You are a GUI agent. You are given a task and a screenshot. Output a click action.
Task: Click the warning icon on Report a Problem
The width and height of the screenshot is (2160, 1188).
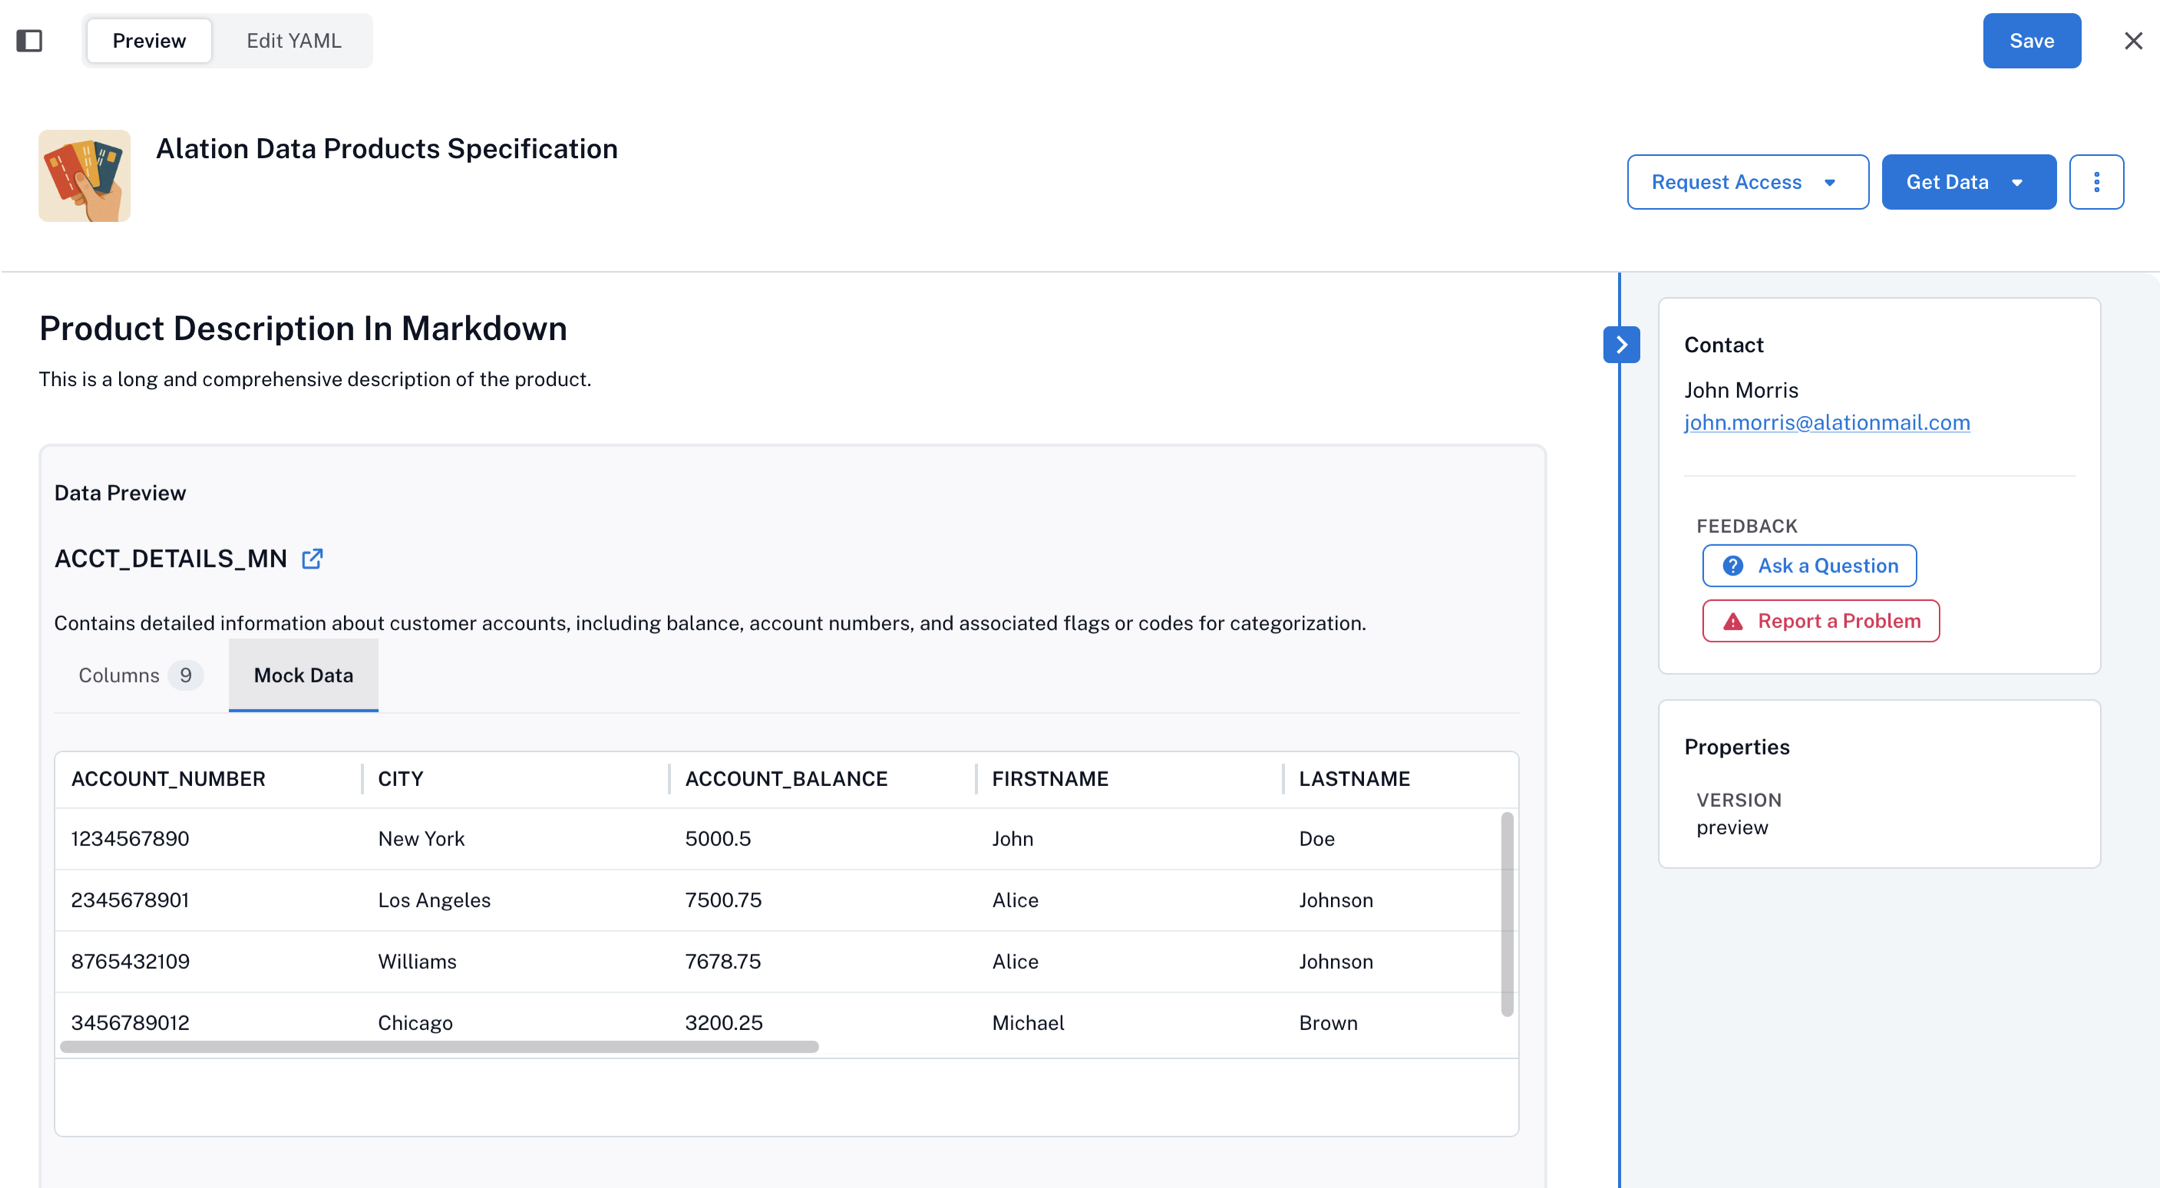pos(1733,620)
